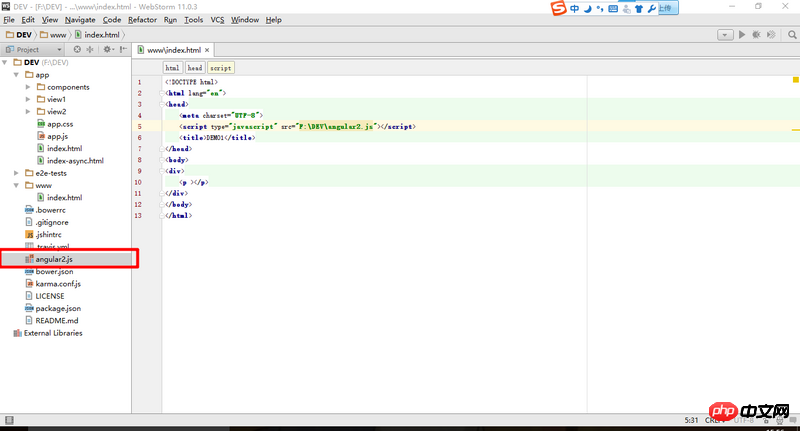Click the Sogou user account icon
Image resolution: width=800 pixels, height=431 pixels.
click(x=626, y=9)
